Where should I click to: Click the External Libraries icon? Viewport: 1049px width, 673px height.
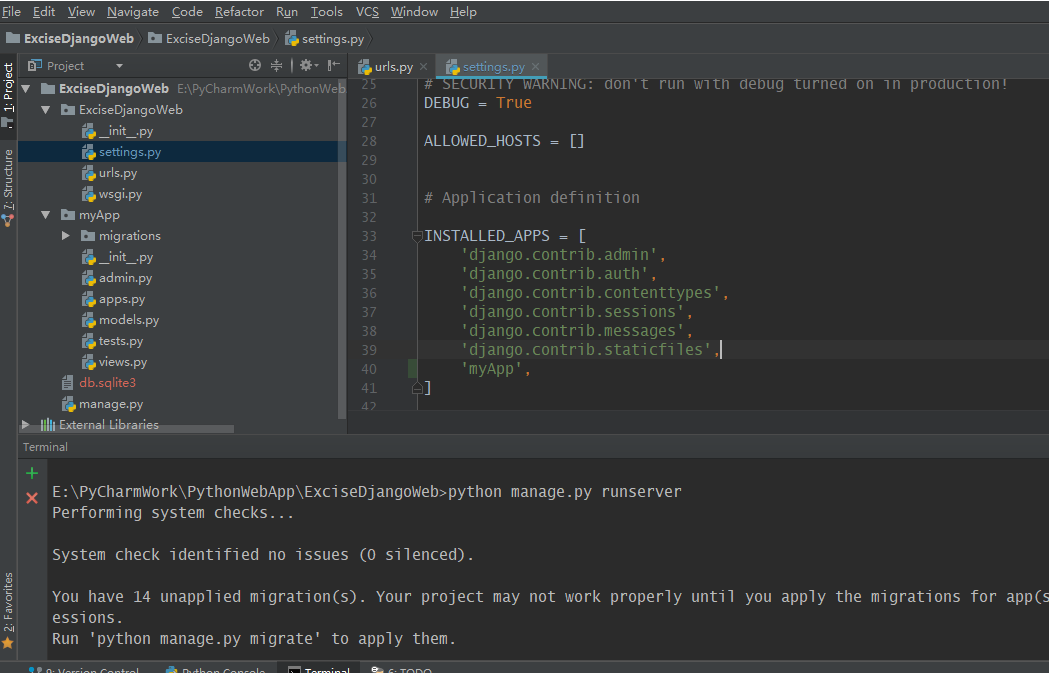pyautogui.click(x=47, y=425)
